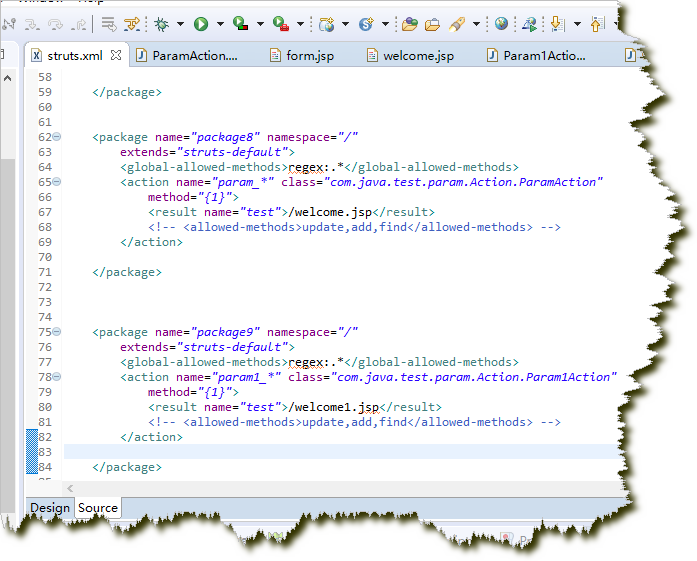Screen dimensions: 697x561
Task: Click the commented allowed-methods on line 81
Action: [x=354, y=422]
